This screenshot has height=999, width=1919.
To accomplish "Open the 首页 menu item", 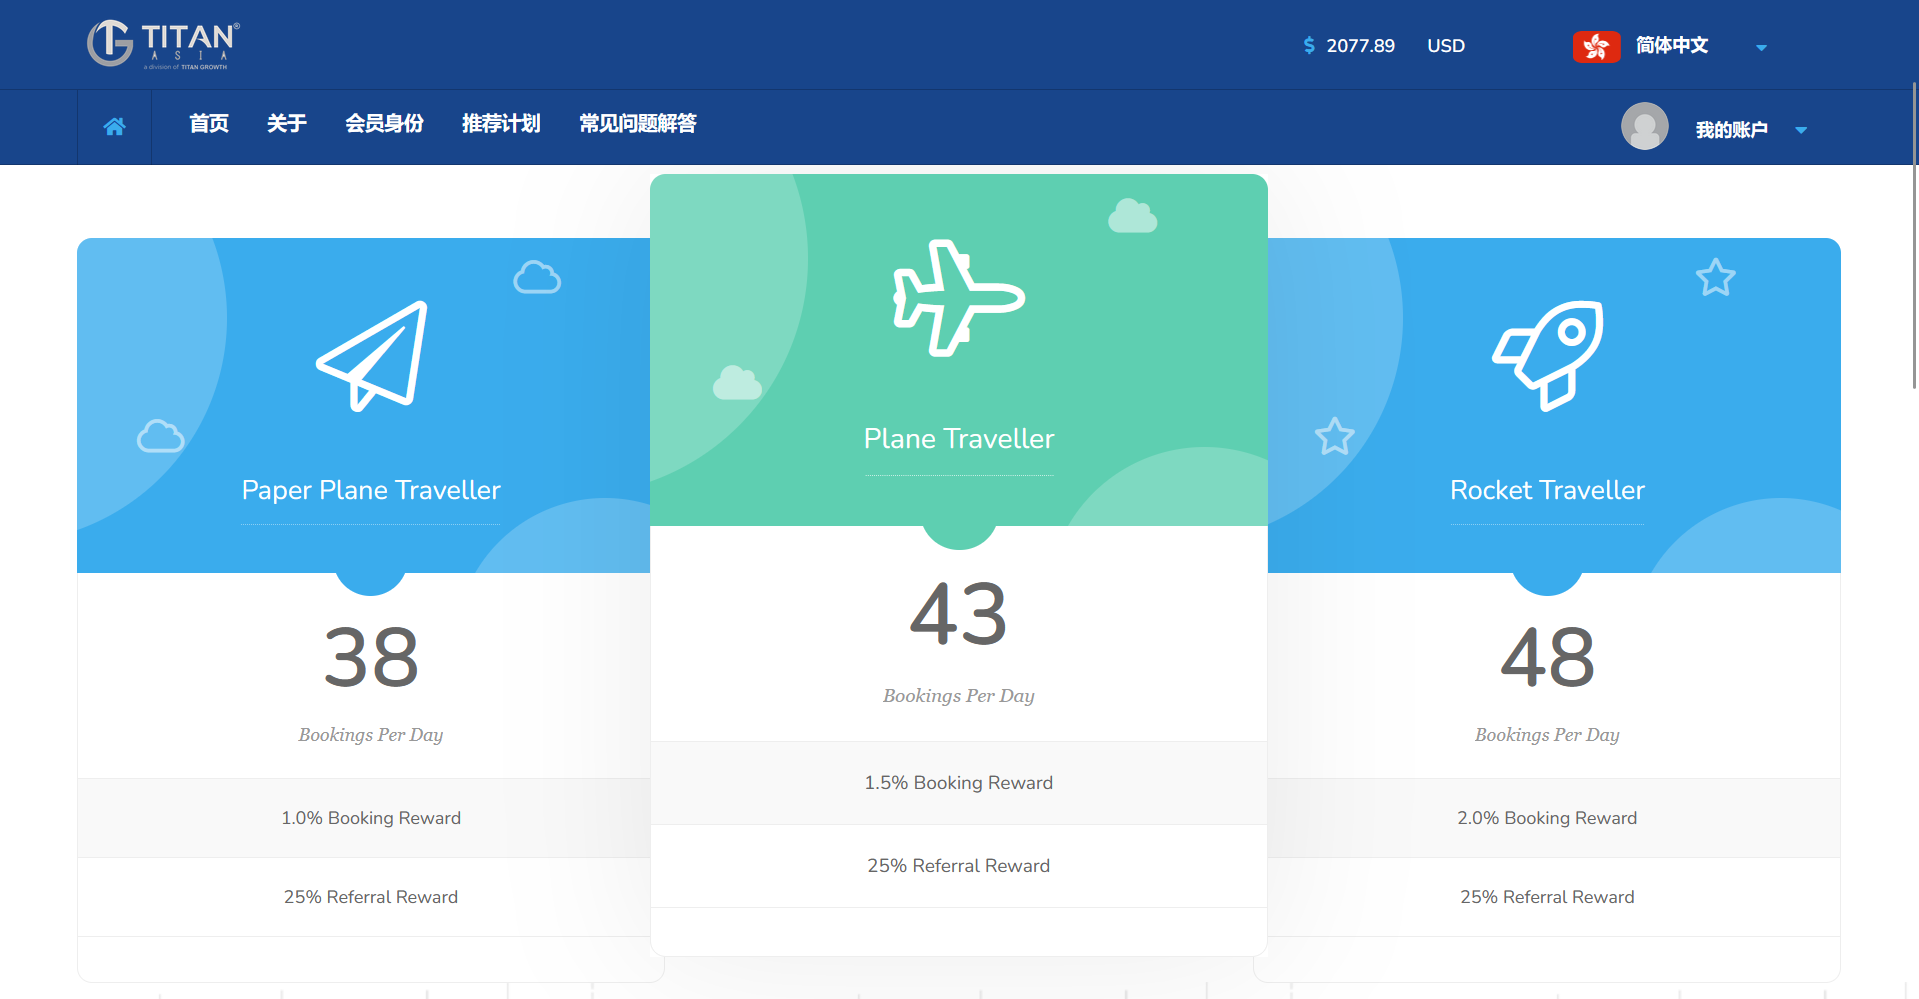I will pos(209,124).
